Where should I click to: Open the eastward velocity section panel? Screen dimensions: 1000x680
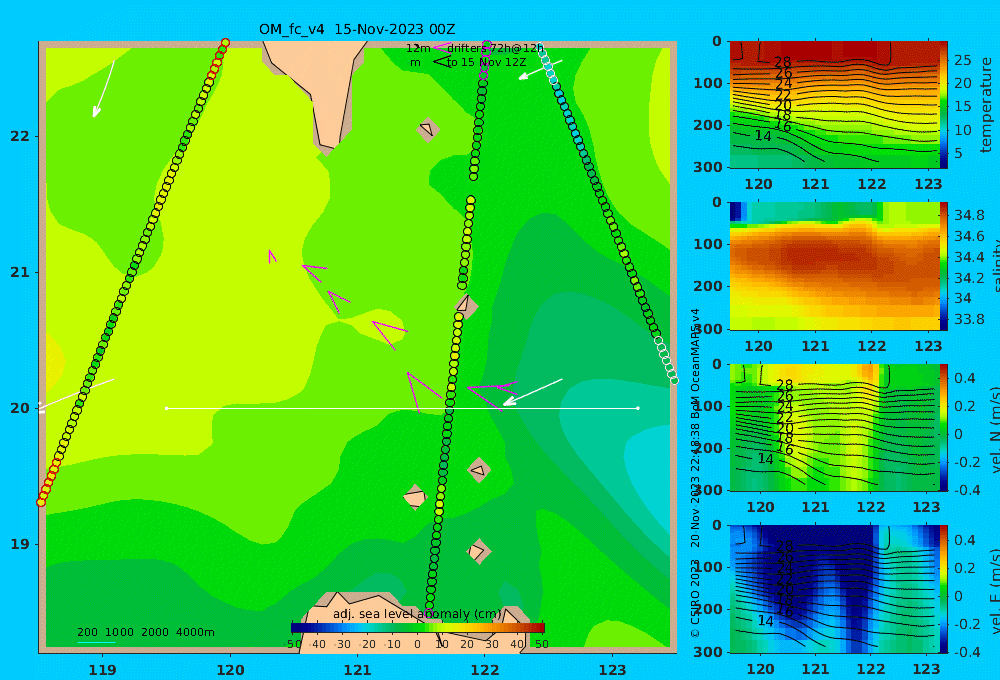coord(834,589)
